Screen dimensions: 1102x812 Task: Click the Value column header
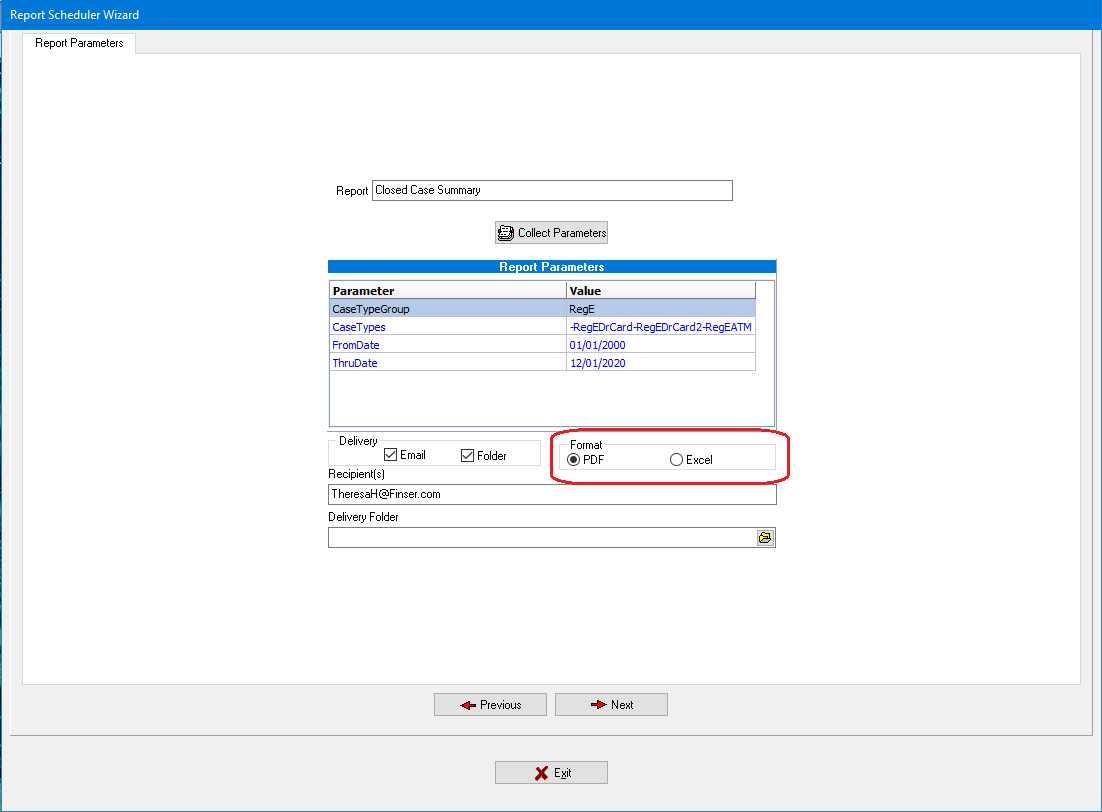pyautogui.click(x=660, y=291)
